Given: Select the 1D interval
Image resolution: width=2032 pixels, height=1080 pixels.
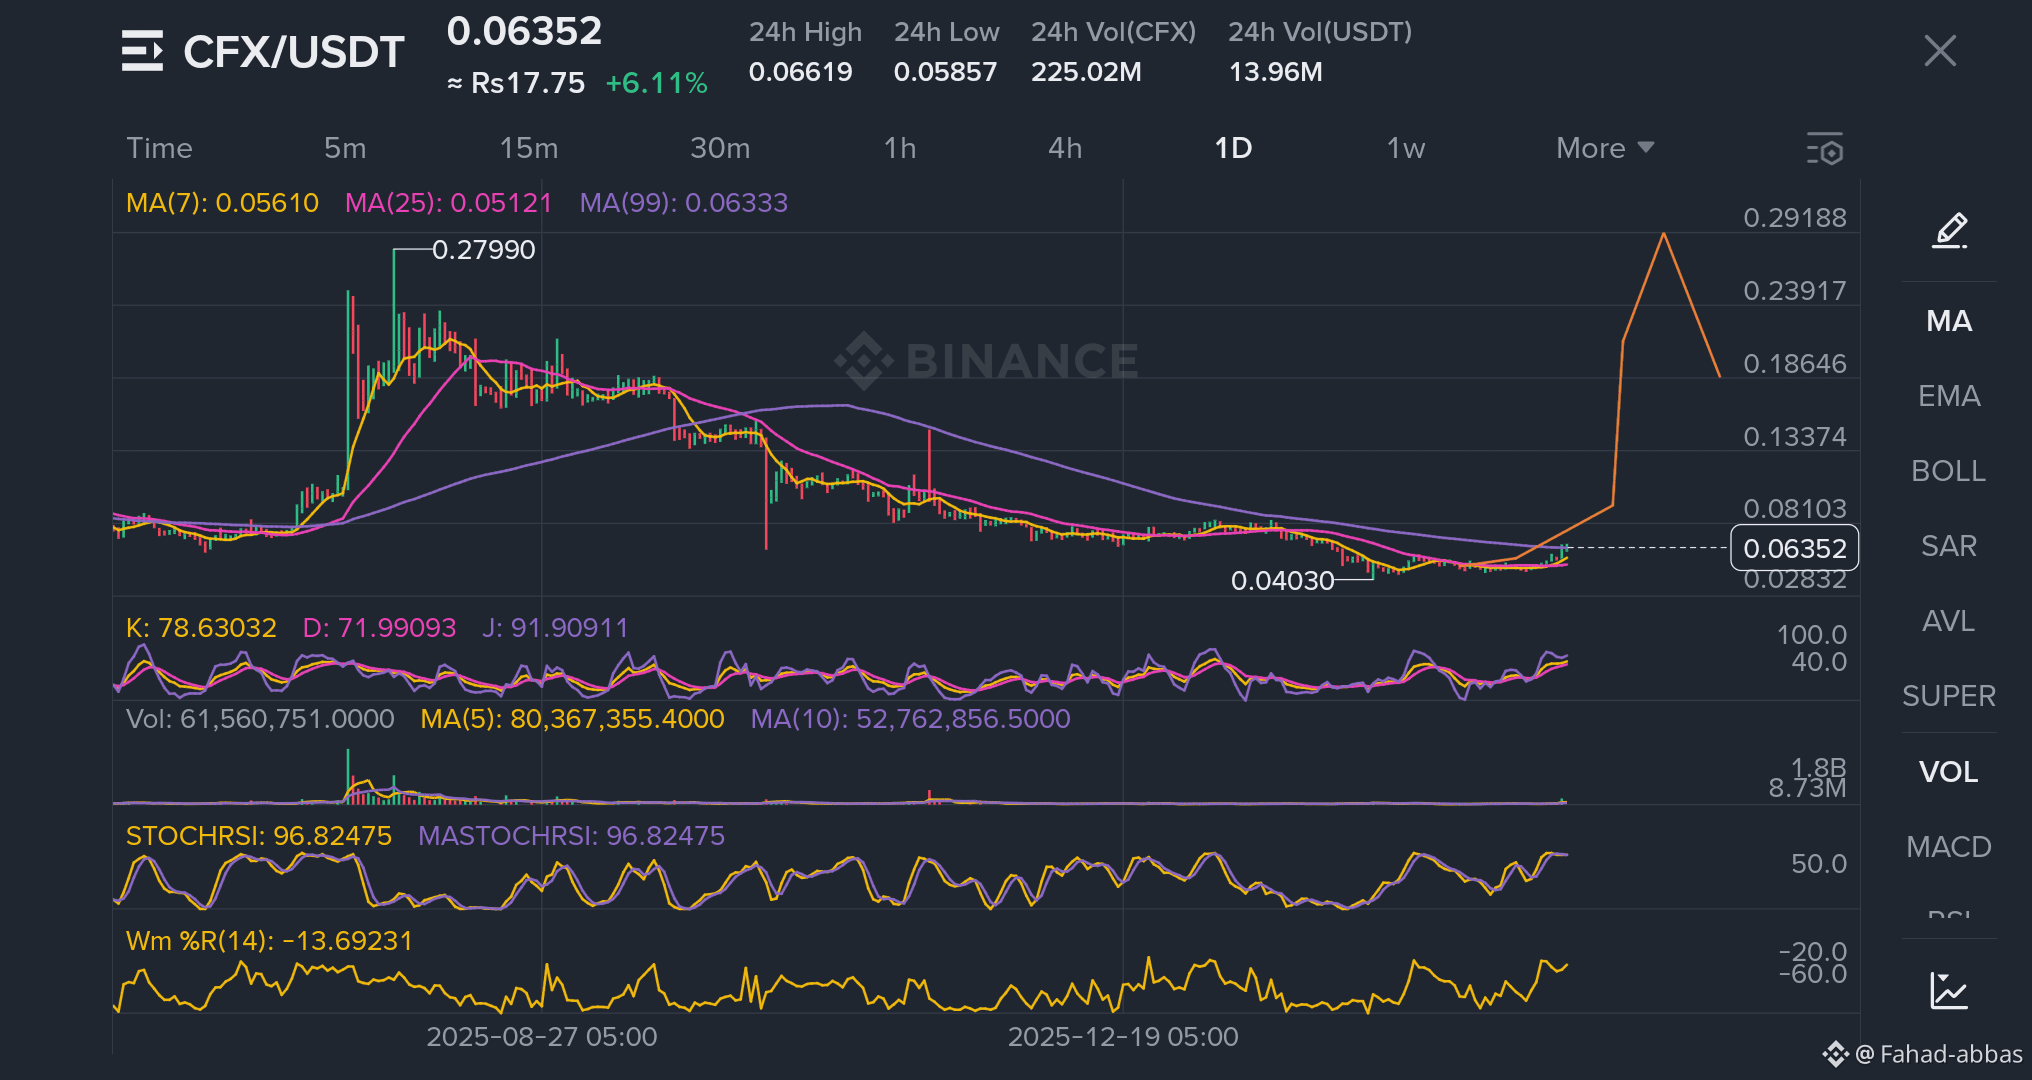Looking at the screenshot, I should click(1233, 148).
